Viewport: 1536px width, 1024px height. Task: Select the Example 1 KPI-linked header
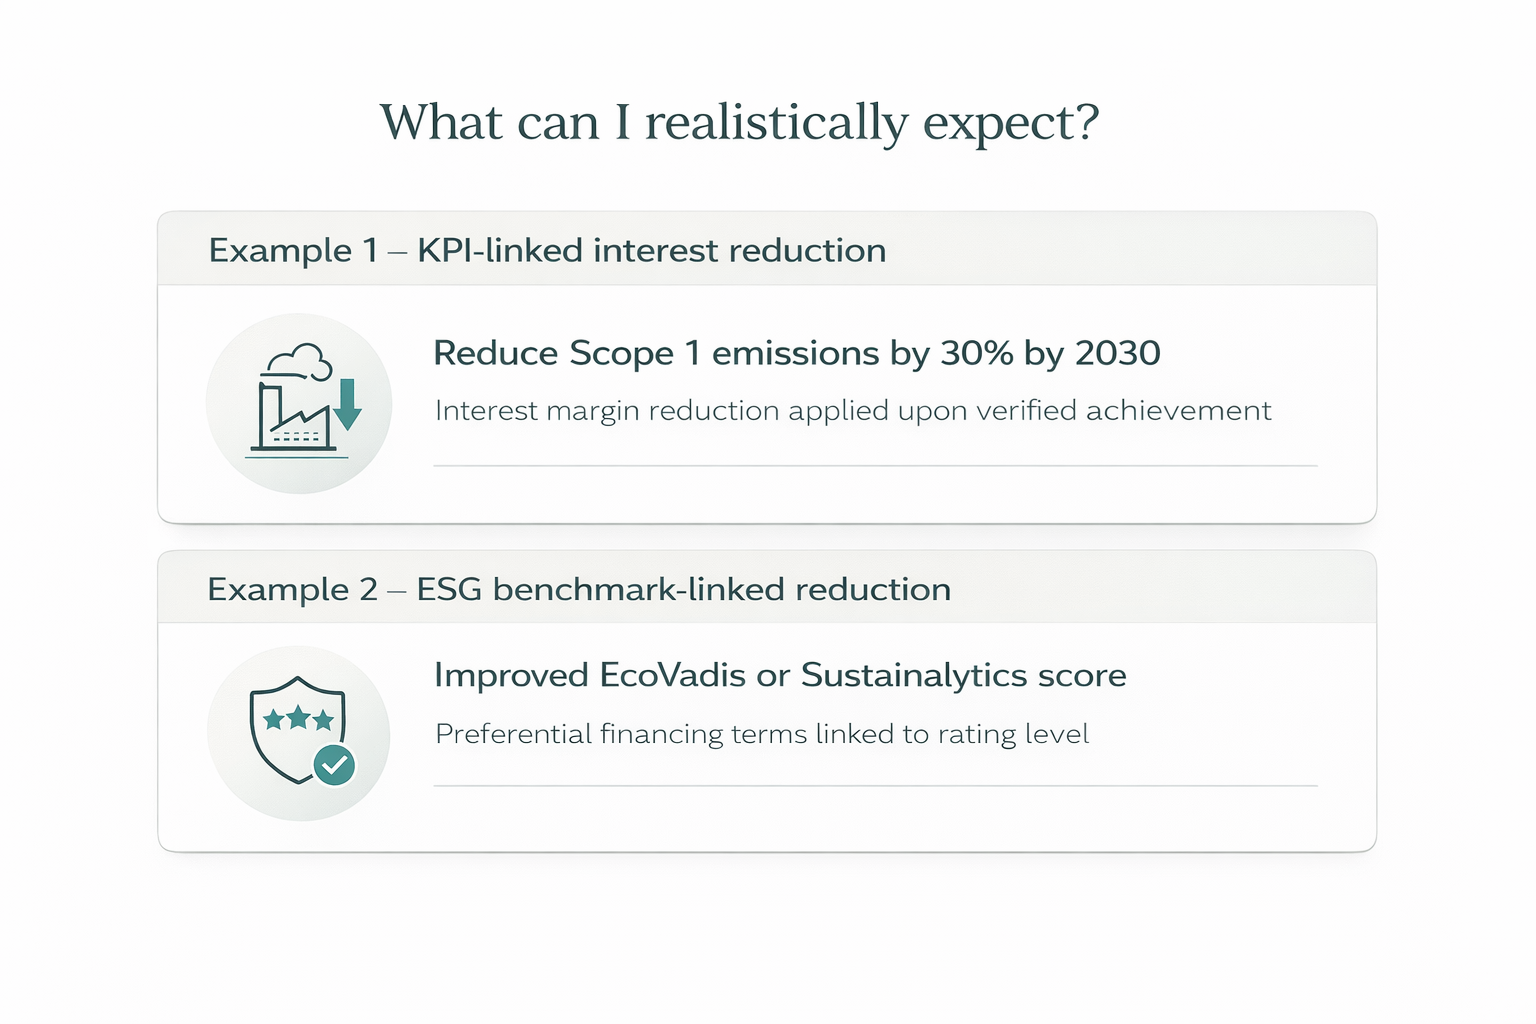[x=547, y=250]
